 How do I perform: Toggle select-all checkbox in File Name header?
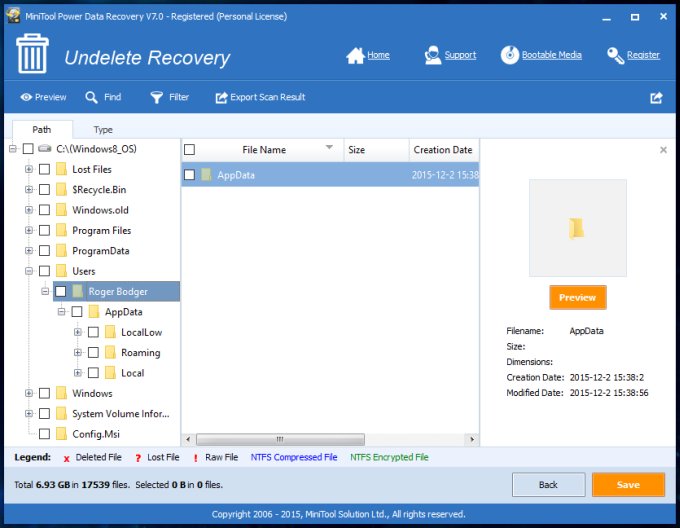click(x=190, y=150)
